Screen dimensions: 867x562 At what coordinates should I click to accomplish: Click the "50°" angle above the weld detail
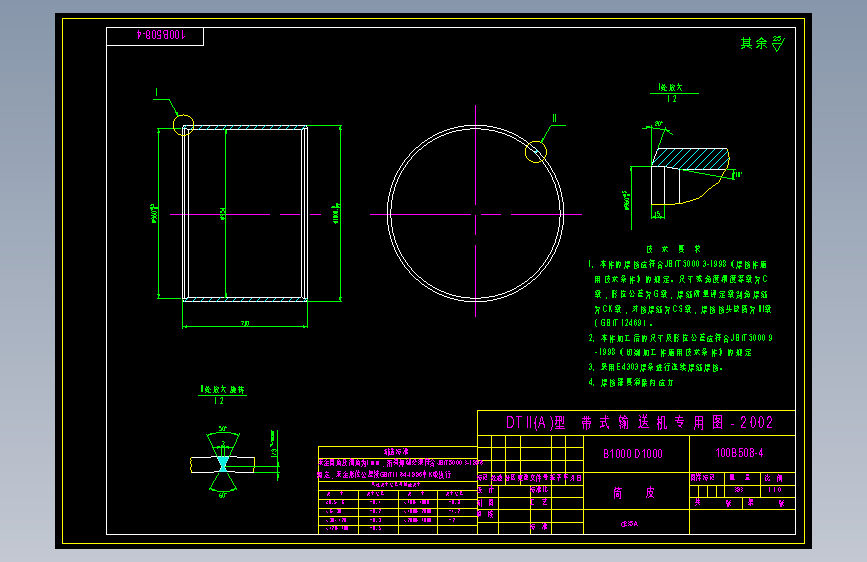point(222,429)
